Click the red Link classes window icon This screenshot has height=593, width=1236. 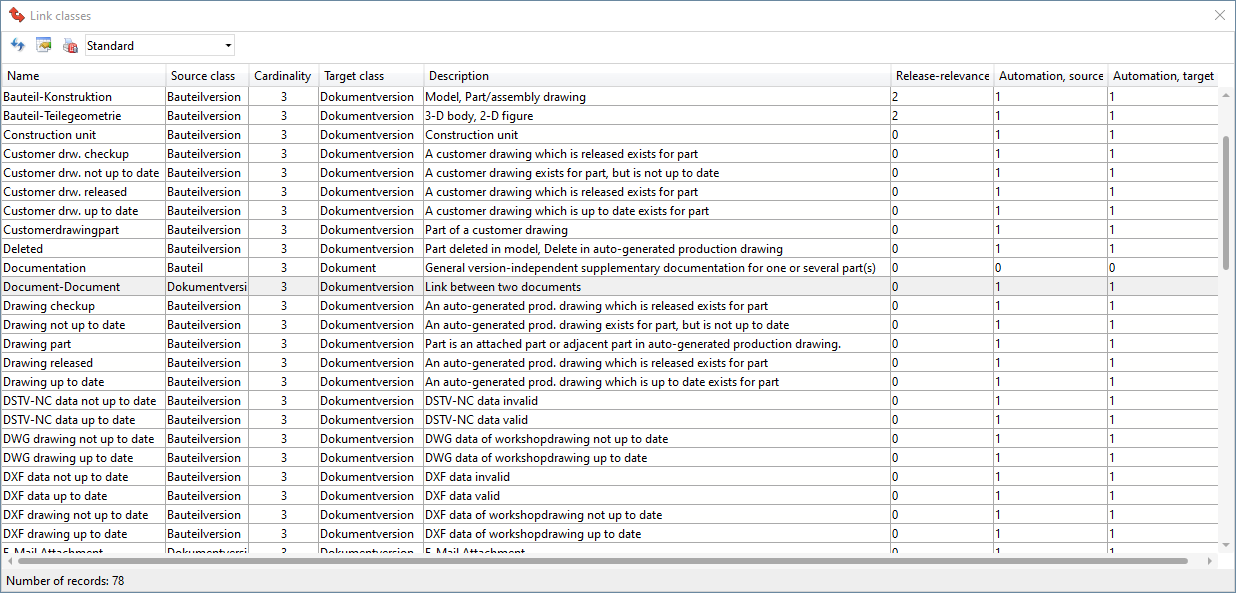(16, 15)
